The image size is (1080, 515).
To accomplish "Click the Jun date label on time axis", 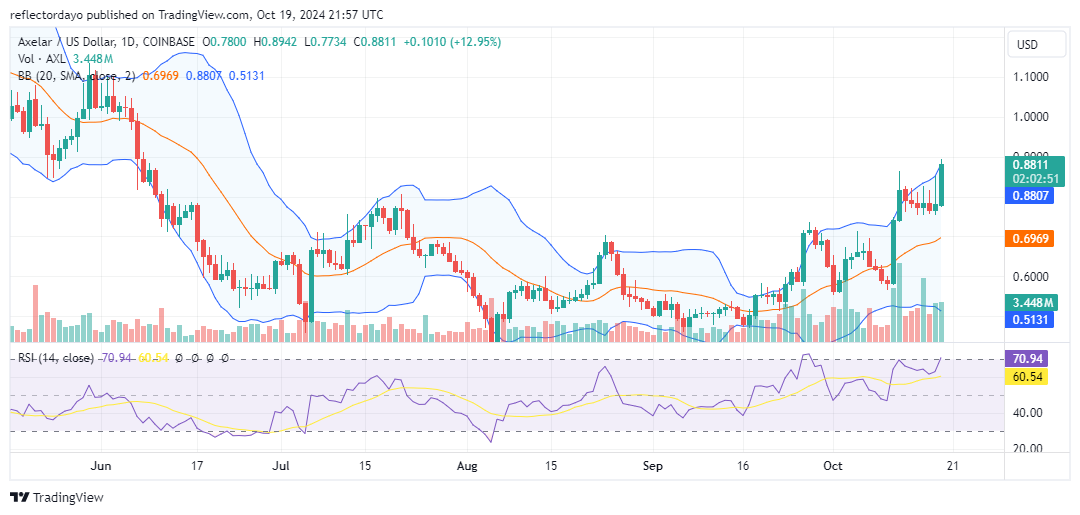I will tap(100, 466).
